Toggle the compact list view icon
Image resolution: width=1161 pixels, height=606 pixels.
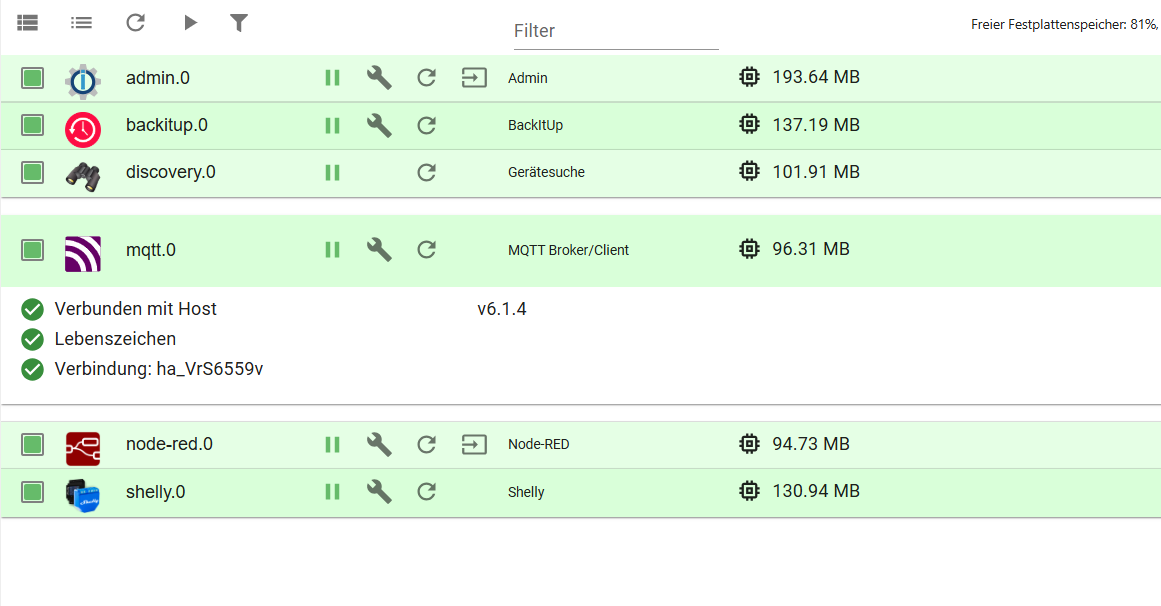(82, 22)
